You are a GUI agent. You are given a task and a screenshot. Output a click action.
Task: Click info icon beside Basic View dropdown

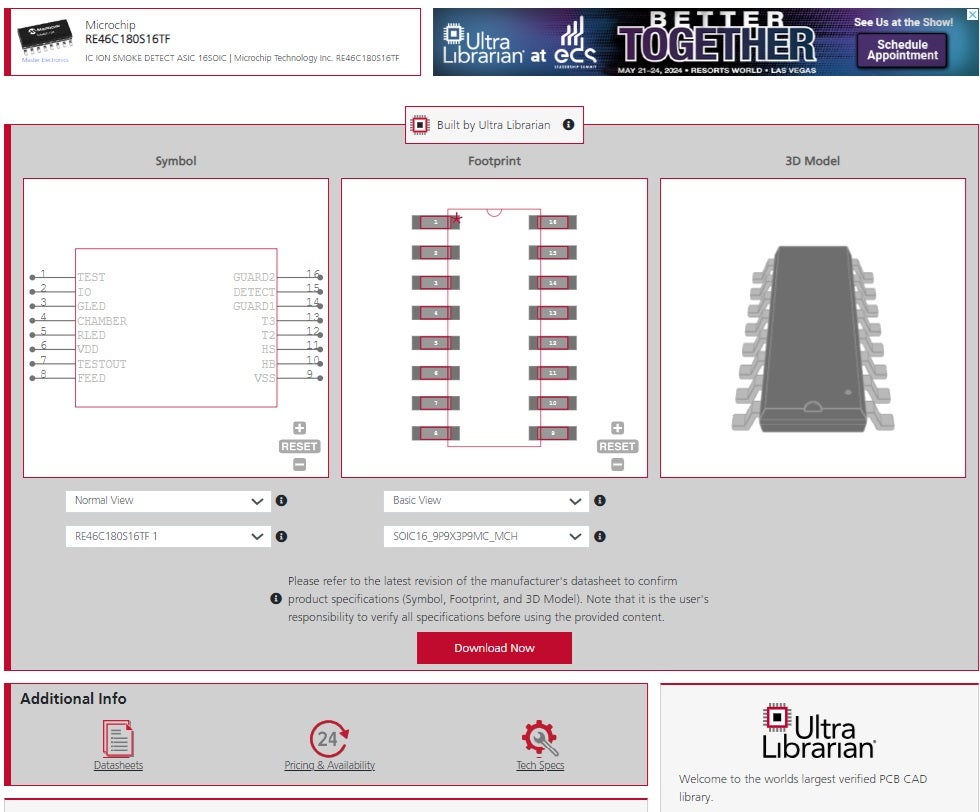(x=600, y=501)
